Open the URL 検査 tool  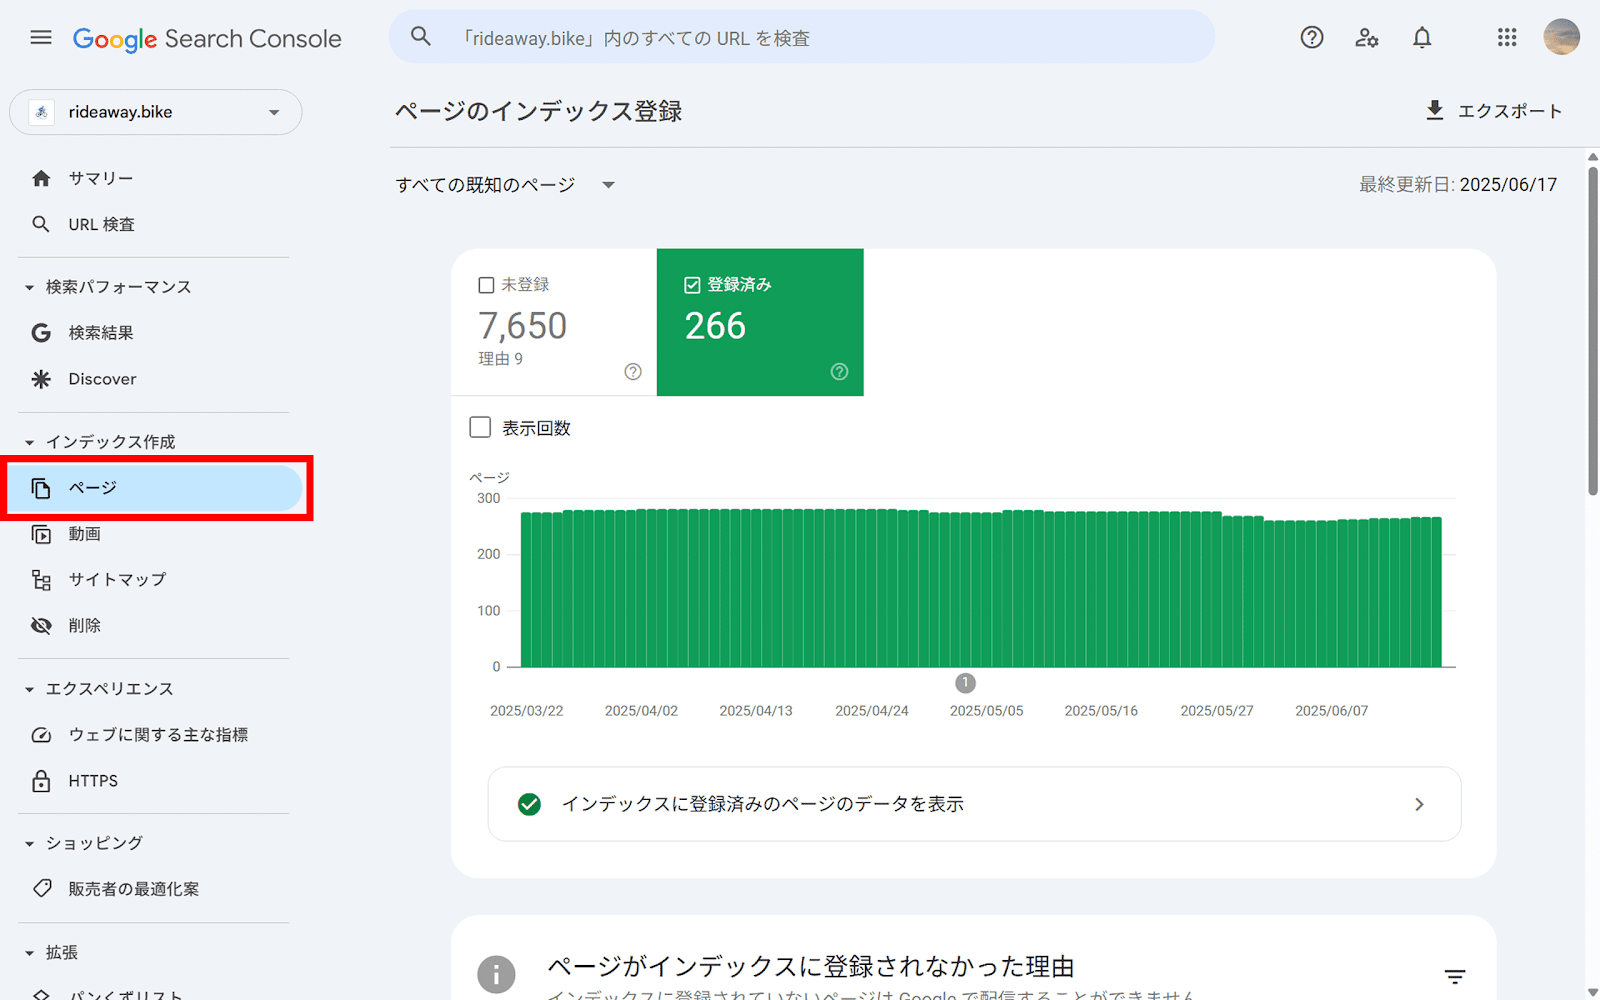(101, 224)
